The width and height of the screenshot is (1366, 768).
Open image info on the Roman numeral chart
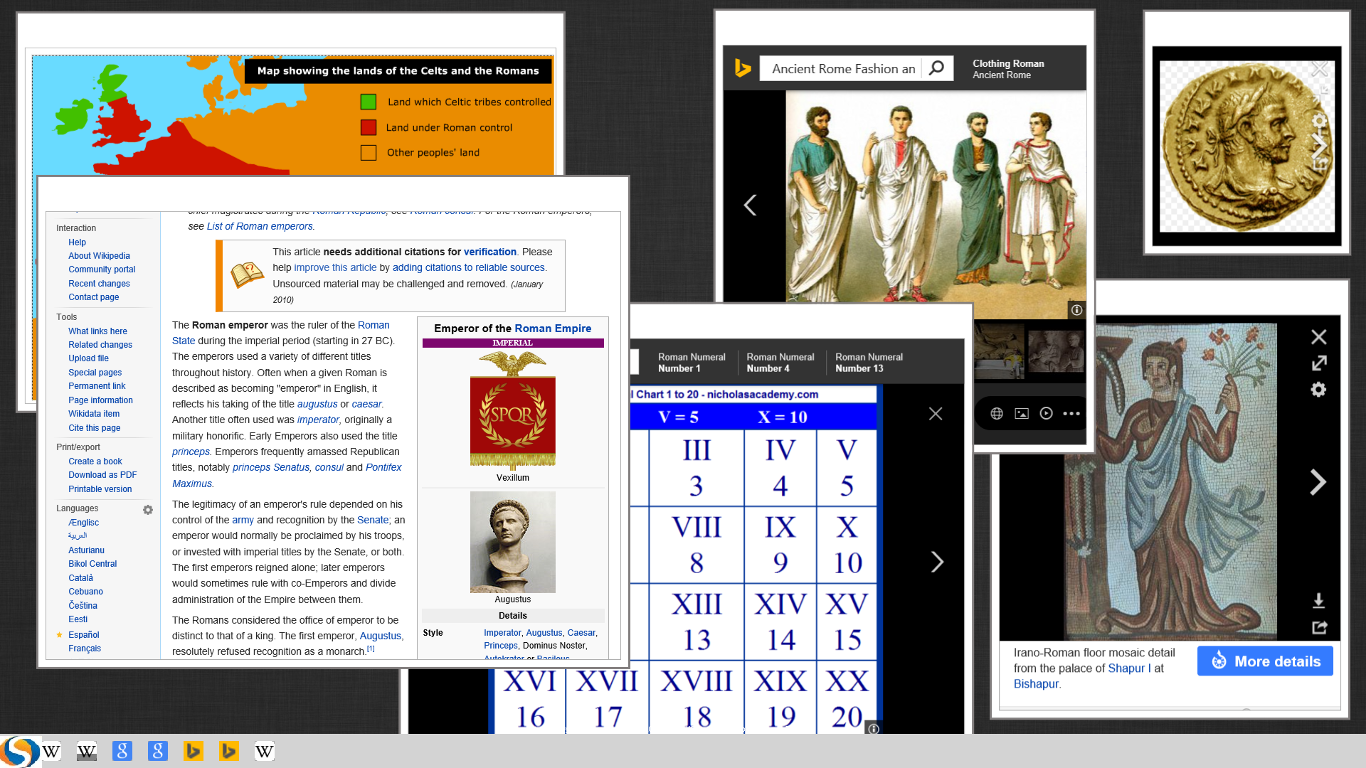click(873, 729)
